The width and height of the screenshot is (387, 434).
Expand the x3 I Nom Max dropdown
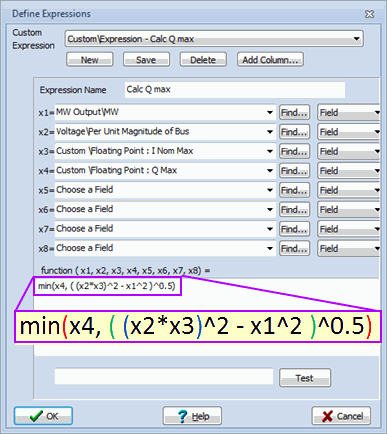[270, 151]
